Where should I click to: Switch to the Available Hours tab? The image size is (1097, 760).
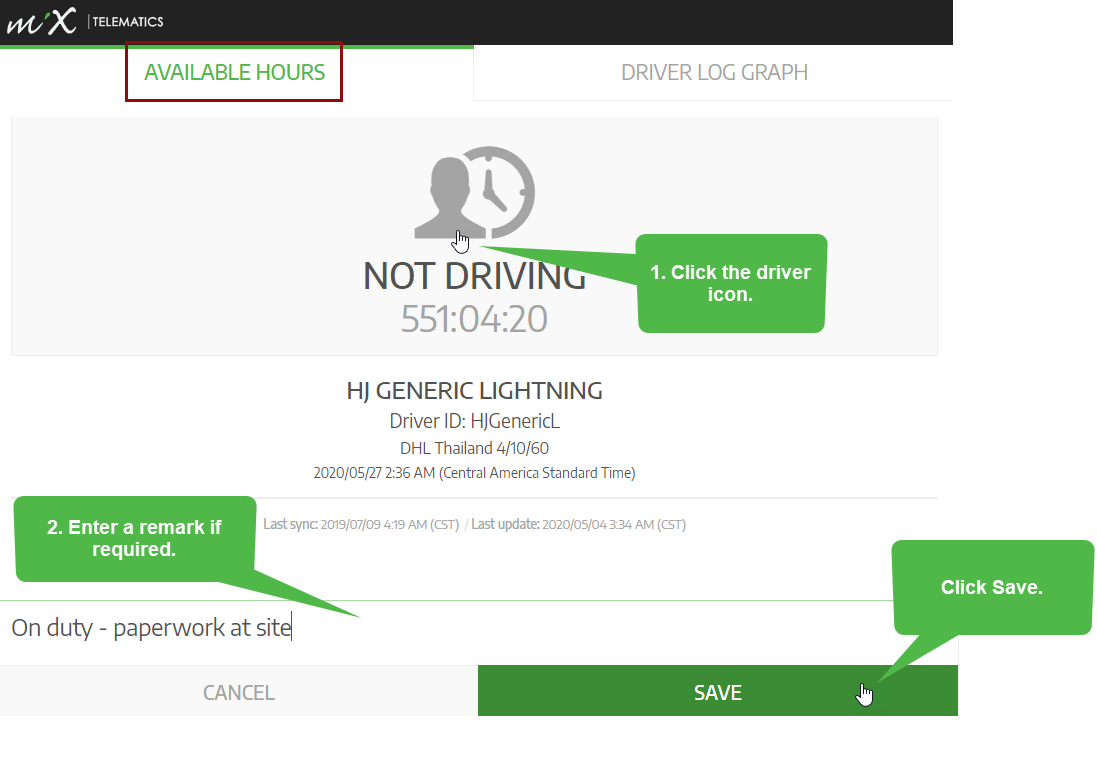tap(234, 72)
